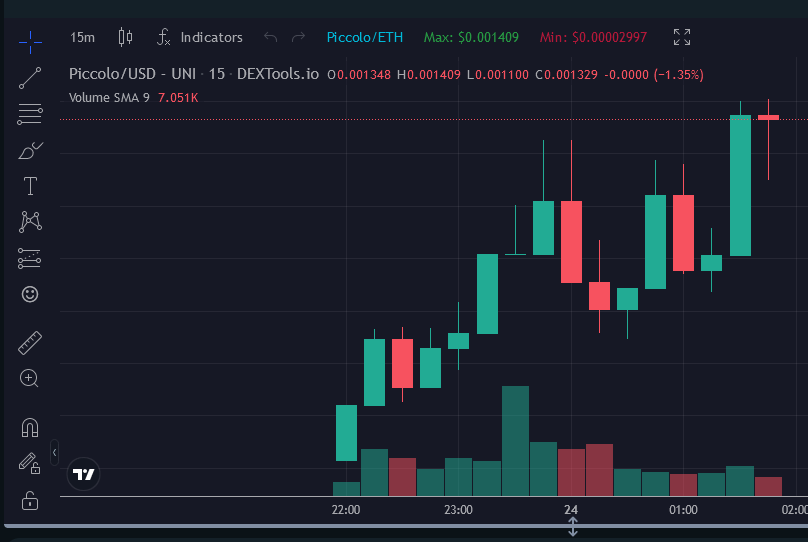Select the ruler measure tool
This screenshot has width=808, height=542.
click(x=30, y=343)
